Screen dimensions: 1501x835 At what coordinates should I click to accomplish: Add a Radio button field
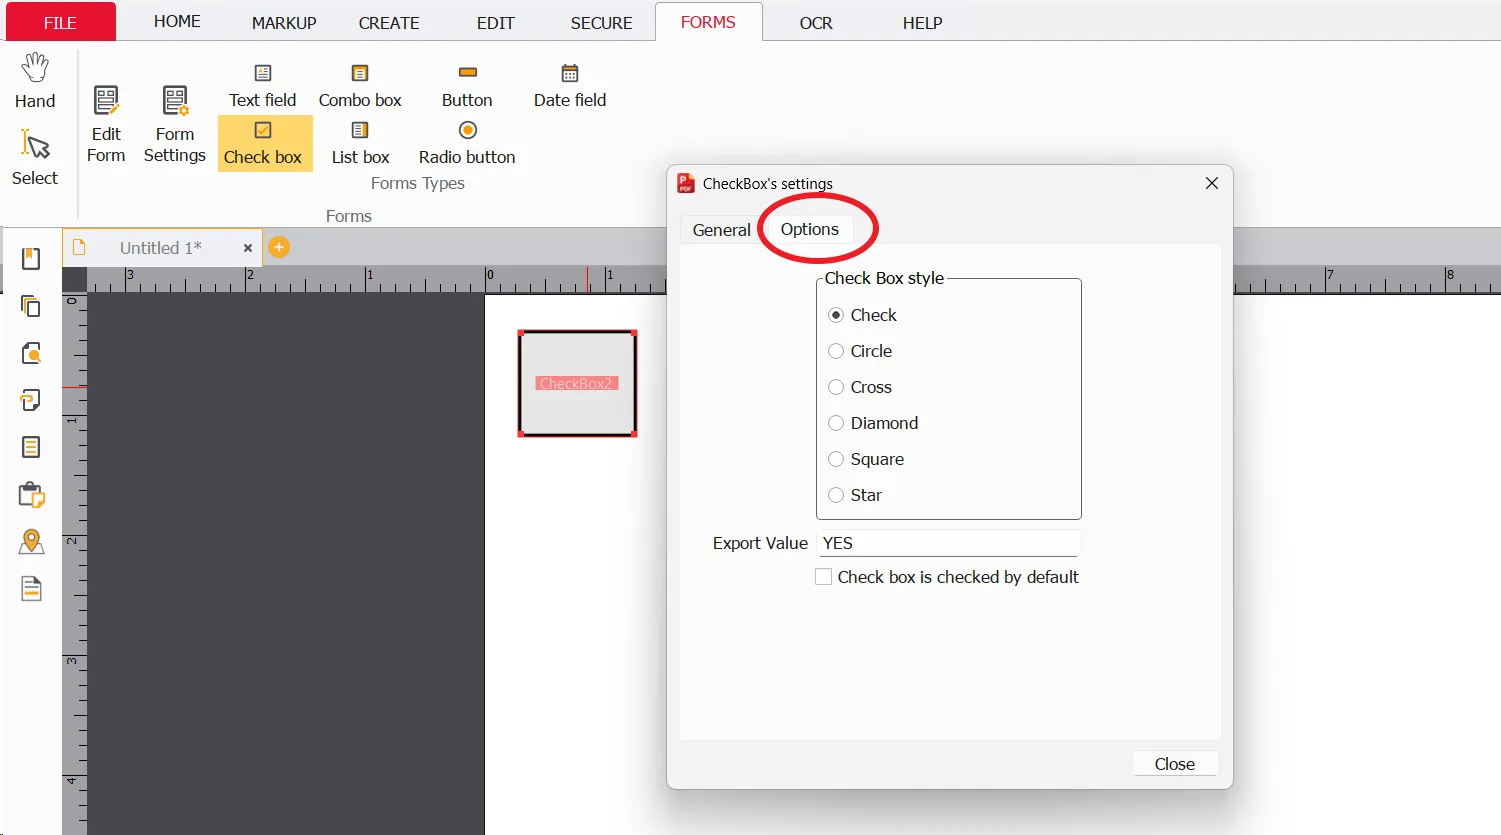(467, 143)
